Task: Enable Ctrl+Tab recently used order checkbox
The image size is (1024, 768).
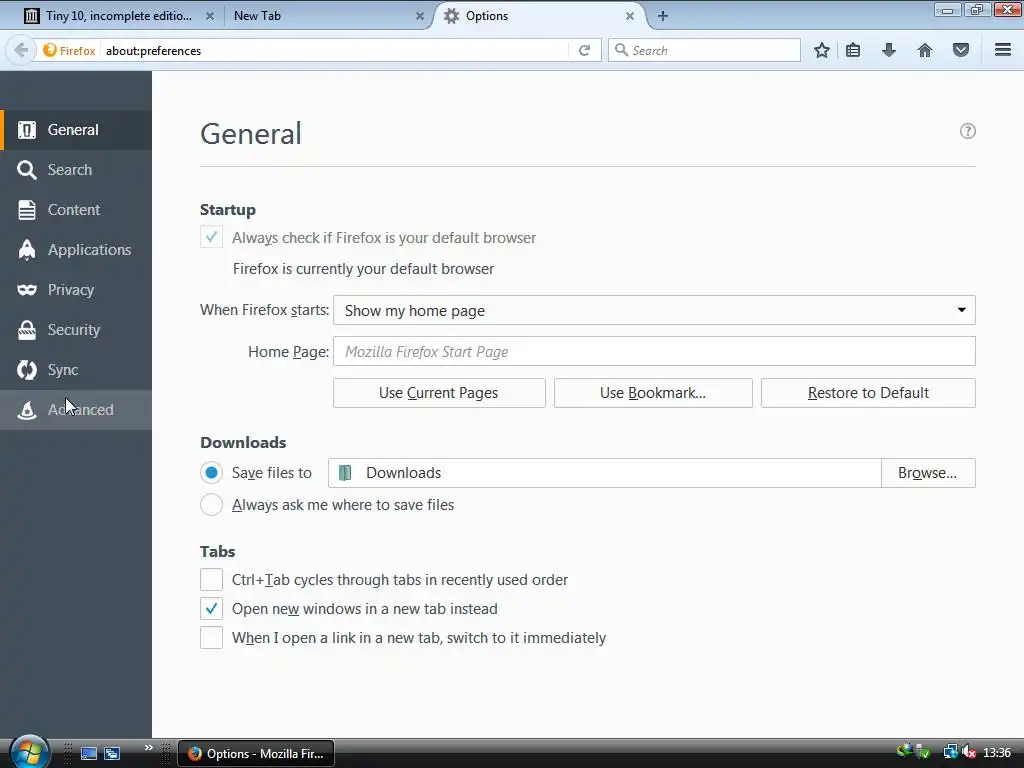Action: click(x=212, y=579)
